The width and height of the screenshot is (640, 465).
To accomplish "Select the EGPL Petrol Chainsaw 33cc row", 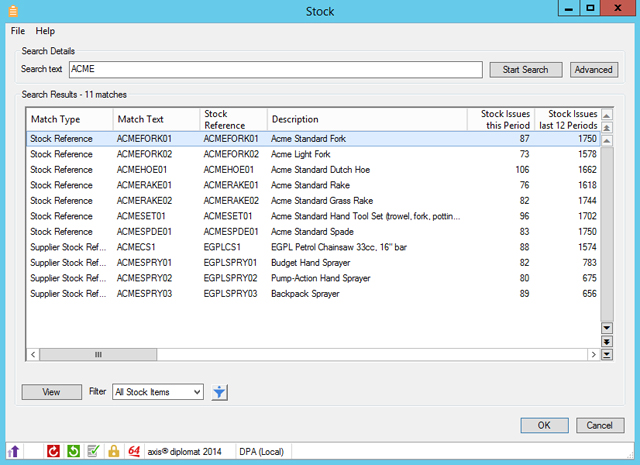I will [313, 247].
